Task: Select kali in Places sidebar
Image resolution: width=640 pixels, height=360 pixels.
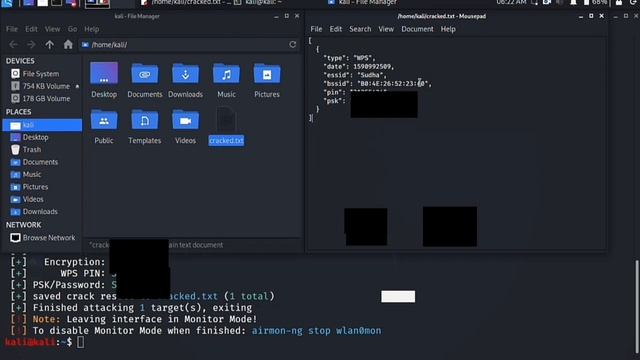Action: pyautogui.click(x=42, y=125)
